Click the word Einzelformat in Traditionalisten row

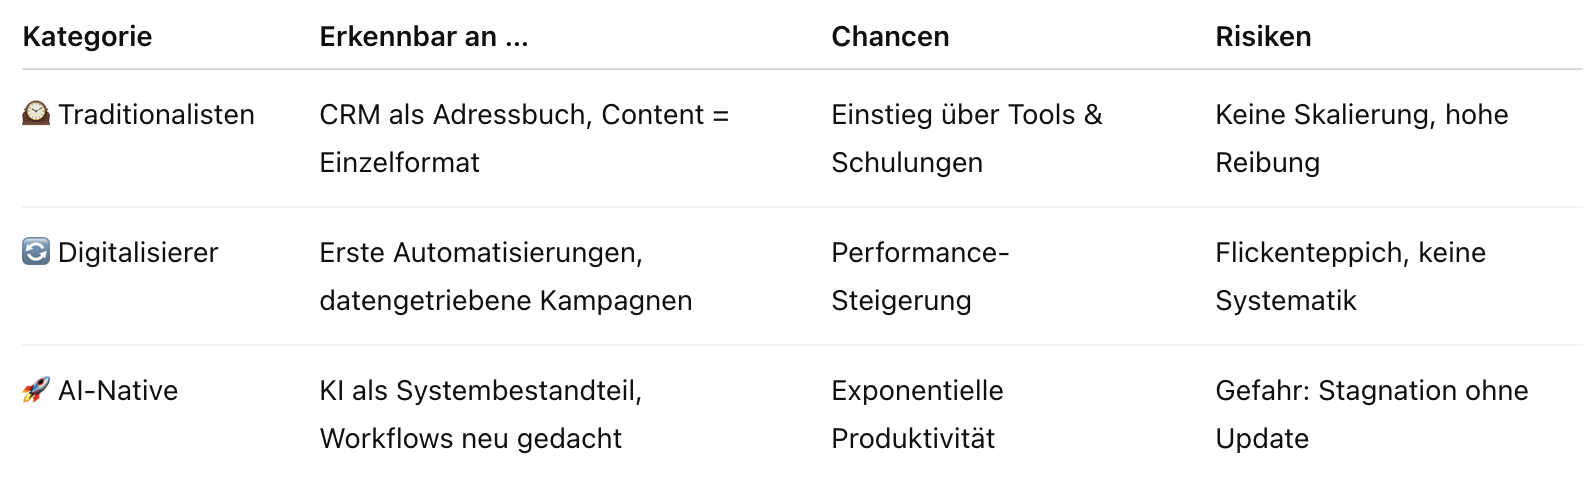tap(399, 162)
